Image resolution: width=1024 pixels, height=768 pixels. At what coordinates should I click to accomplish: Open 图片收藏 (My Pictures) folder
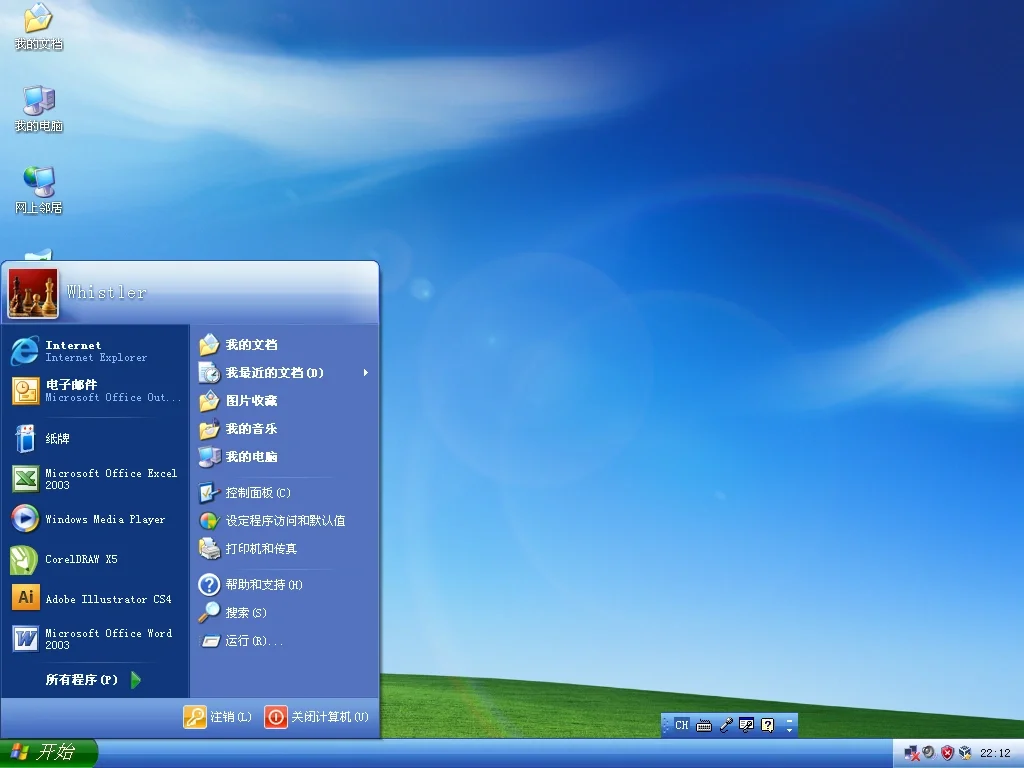click(252, 400)
